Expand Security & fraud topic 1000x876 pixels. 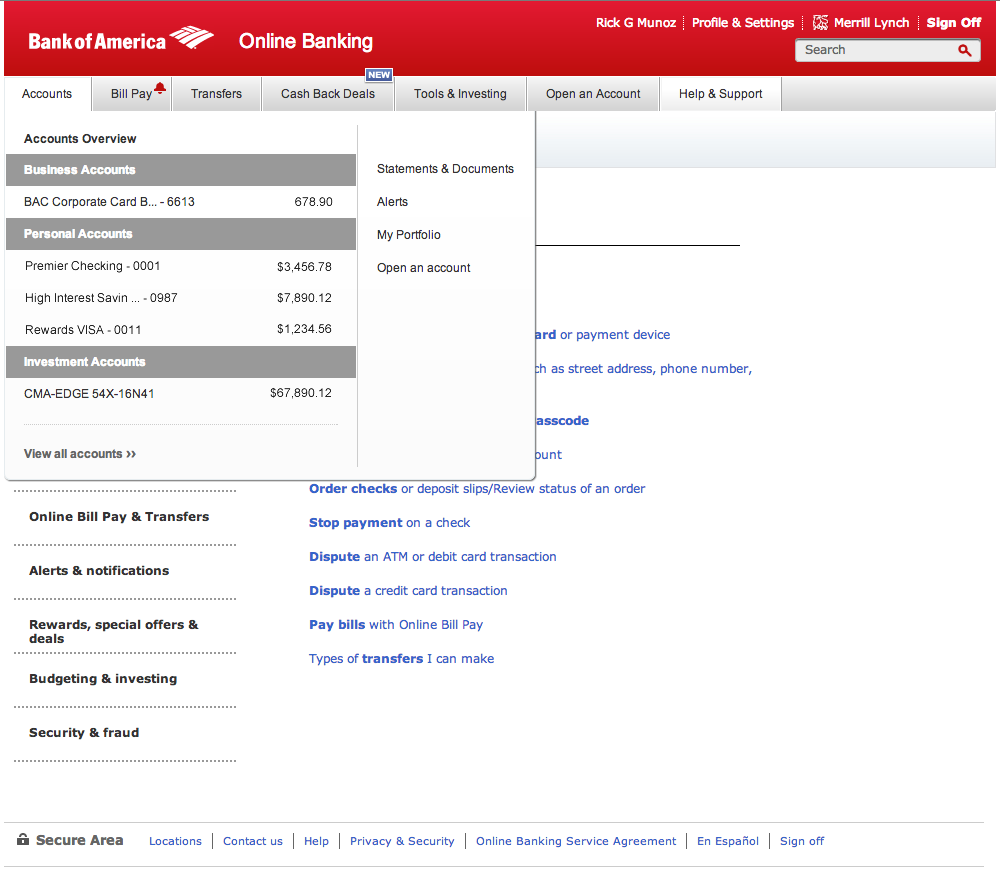click(84, 733)
